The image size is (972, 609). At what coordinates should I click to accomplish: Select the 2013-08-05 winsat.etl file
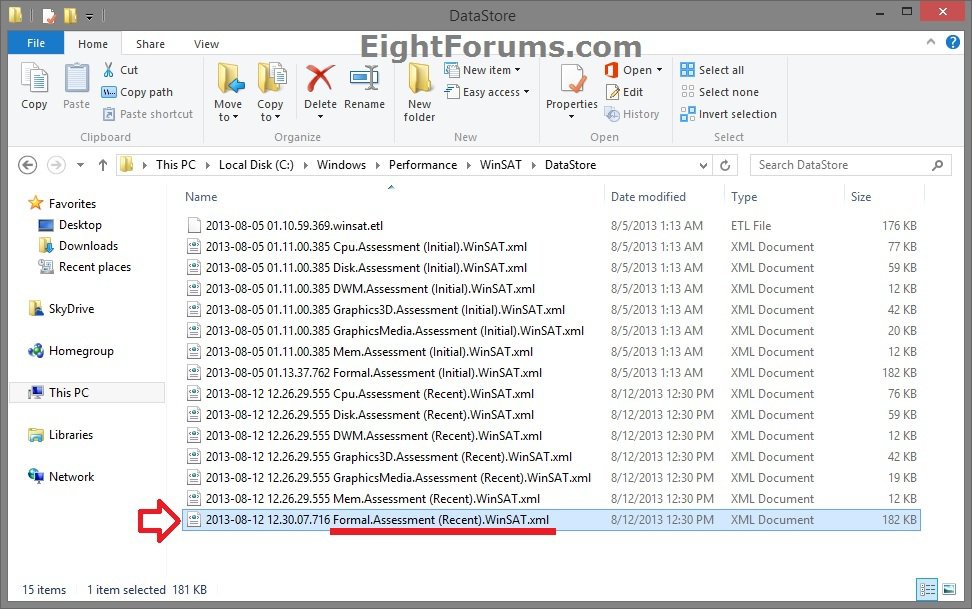(x=552, y=226)
